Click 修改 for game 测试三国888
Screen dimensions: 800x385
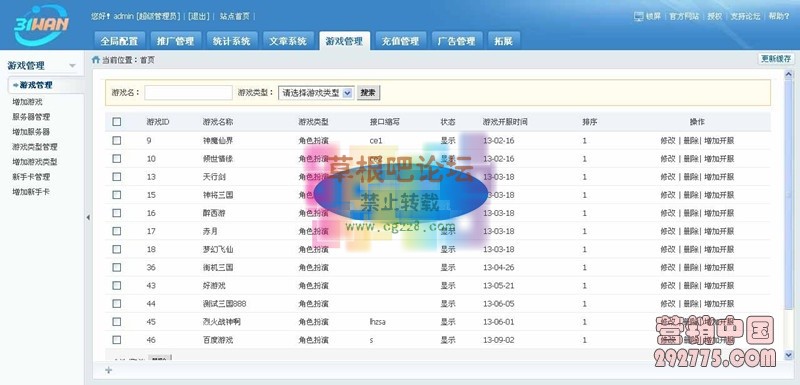click(x=668, y=303)
